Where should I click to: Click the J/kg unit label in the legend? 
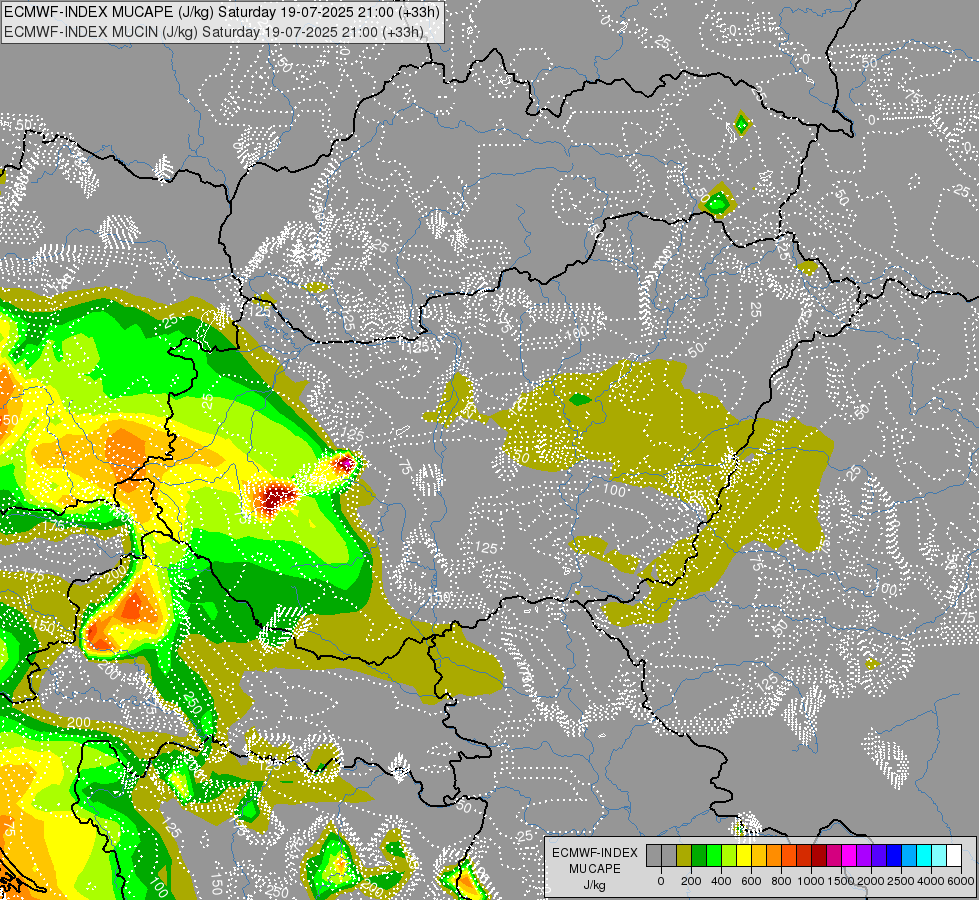[x=595, y=886]
